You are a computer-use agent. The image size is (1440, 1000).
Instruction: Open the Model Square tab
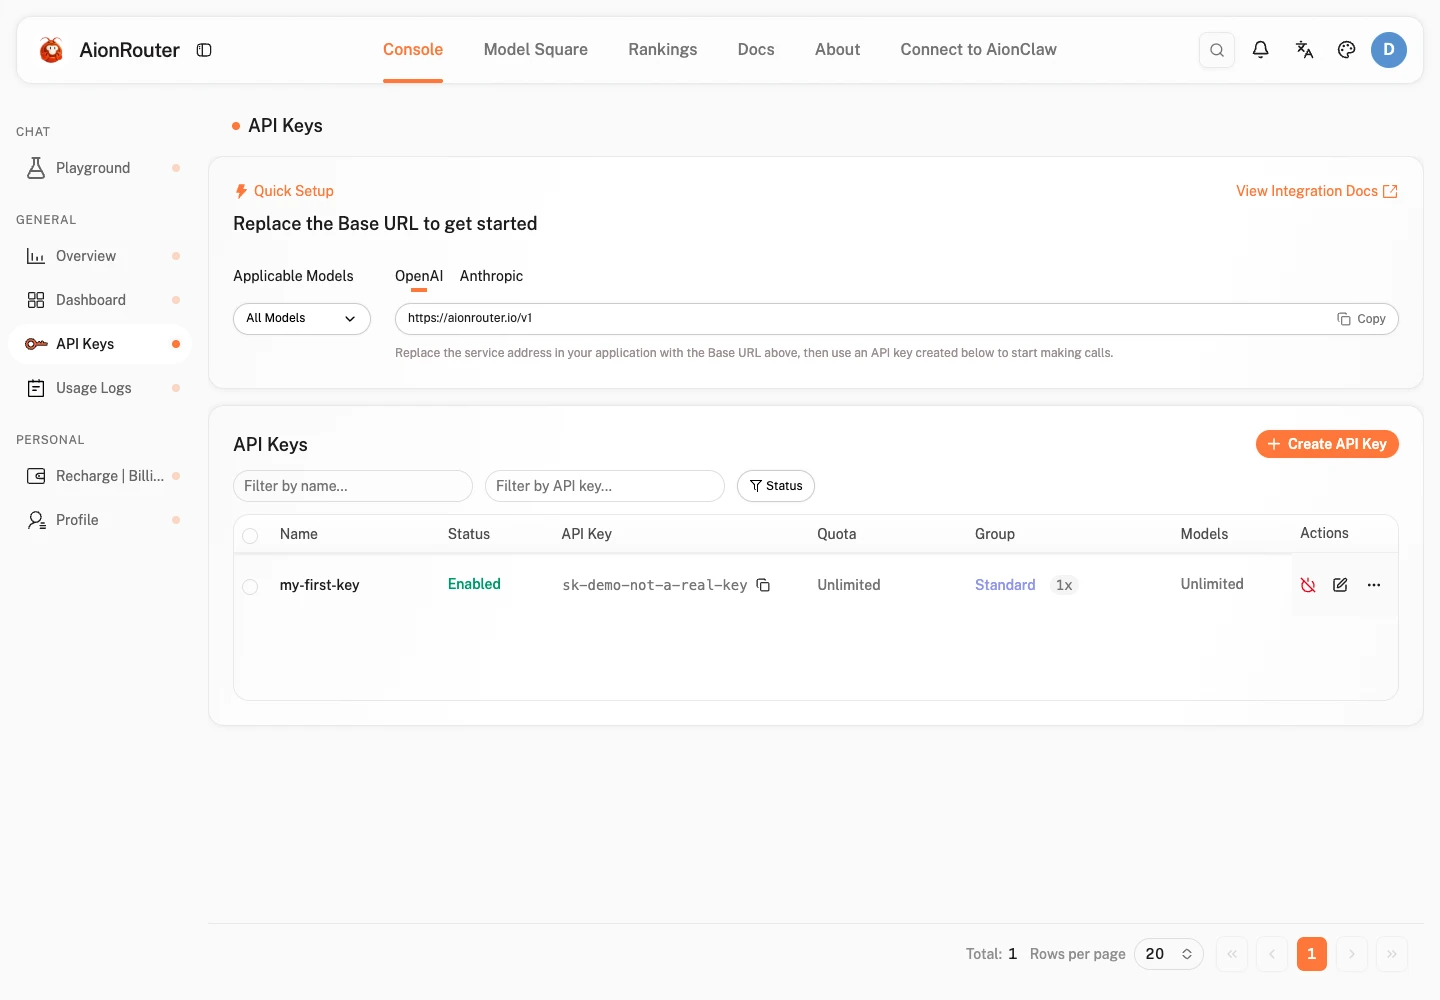(x=536, y=50)
